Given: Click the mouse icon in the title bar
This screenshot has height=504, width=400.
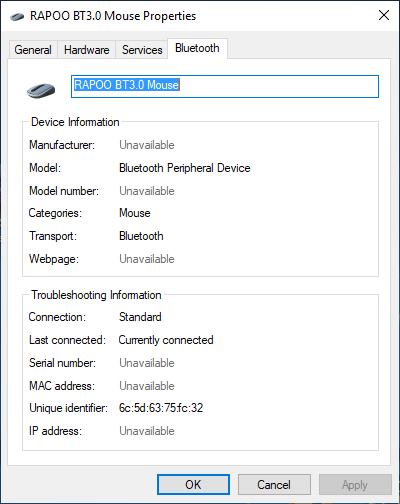Looking at the screenshot, I should coord(17,16).
